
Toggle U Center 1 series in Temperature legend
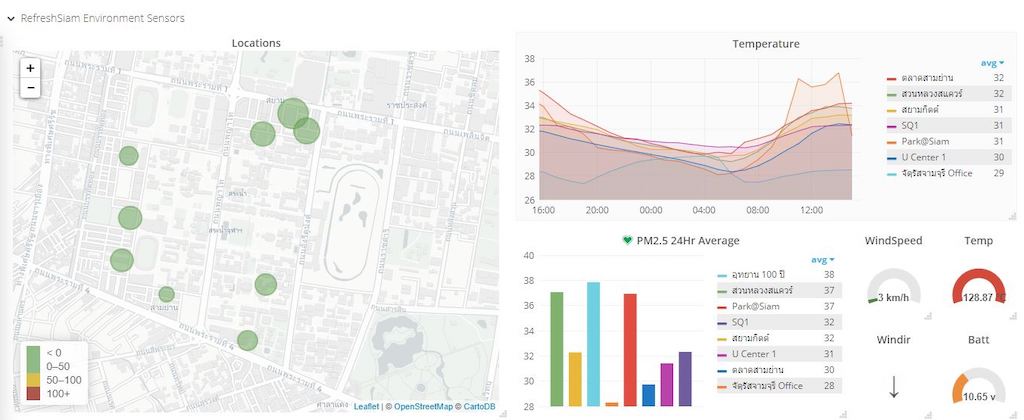pos(922,157)
